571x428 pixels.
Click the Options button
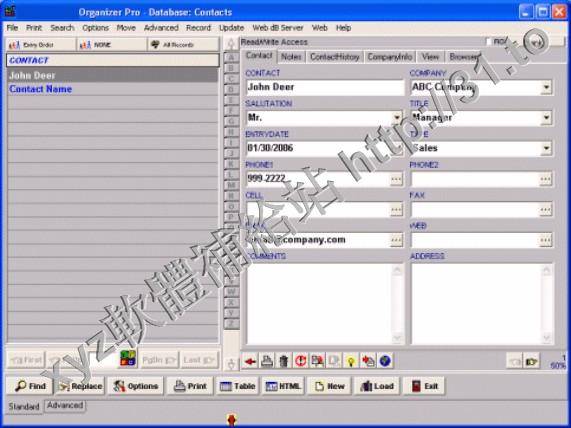135,386
